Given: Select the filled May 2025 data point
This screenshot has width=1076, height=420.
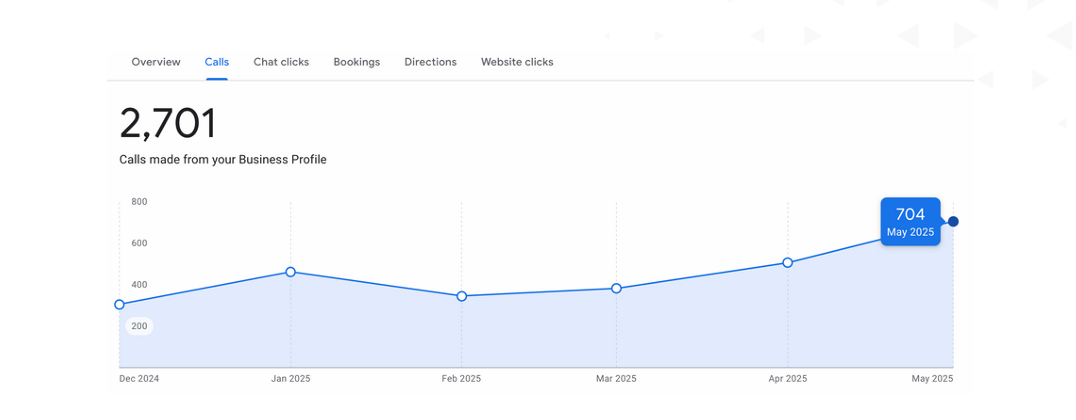Looking at the screenshot, I should click(953, 222).
